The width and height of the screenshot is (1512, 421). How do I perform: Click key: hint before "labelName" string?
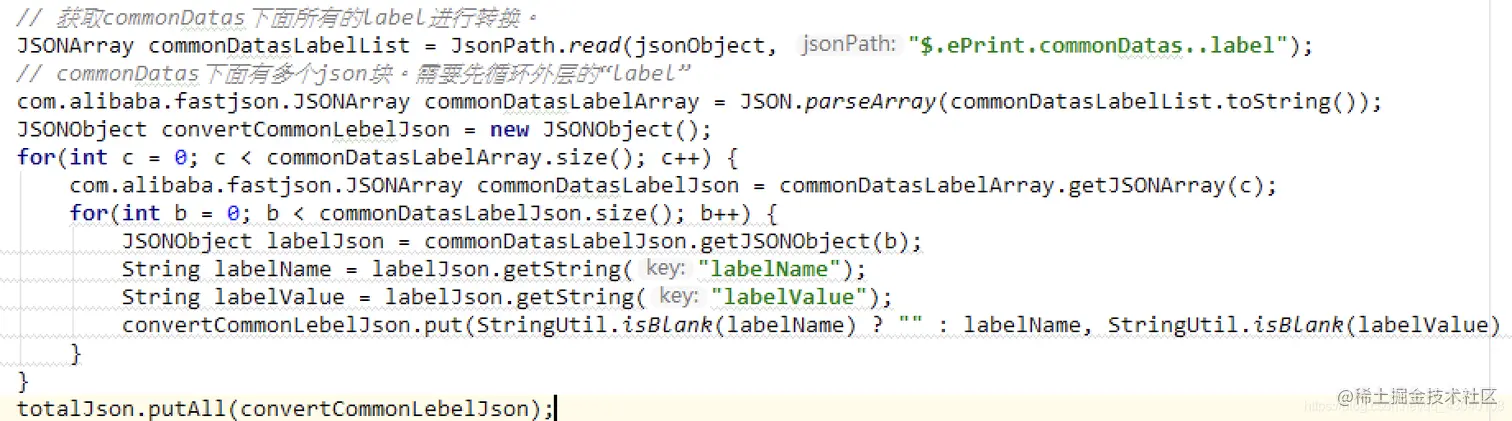(x=663, y=268)
